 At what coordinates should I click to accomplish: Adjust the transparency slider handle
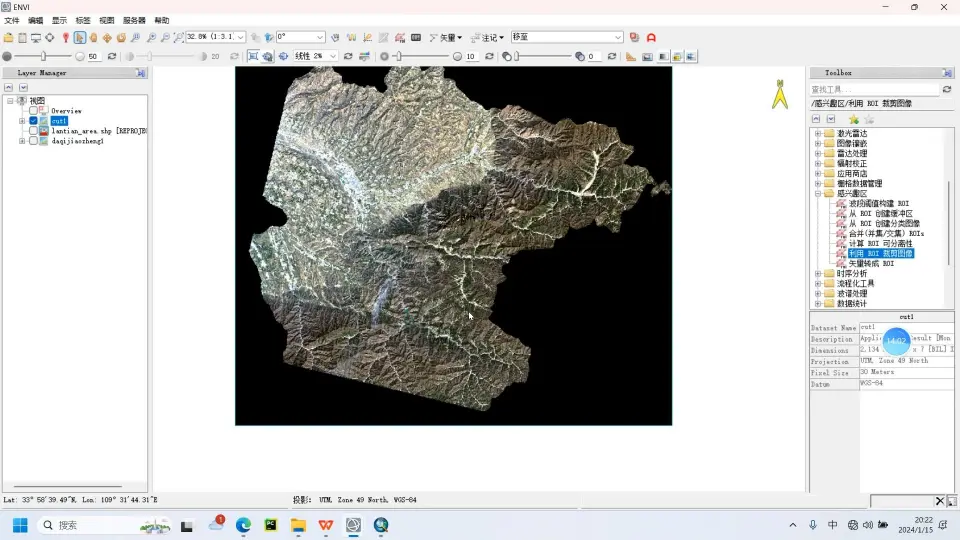point(517,56)
